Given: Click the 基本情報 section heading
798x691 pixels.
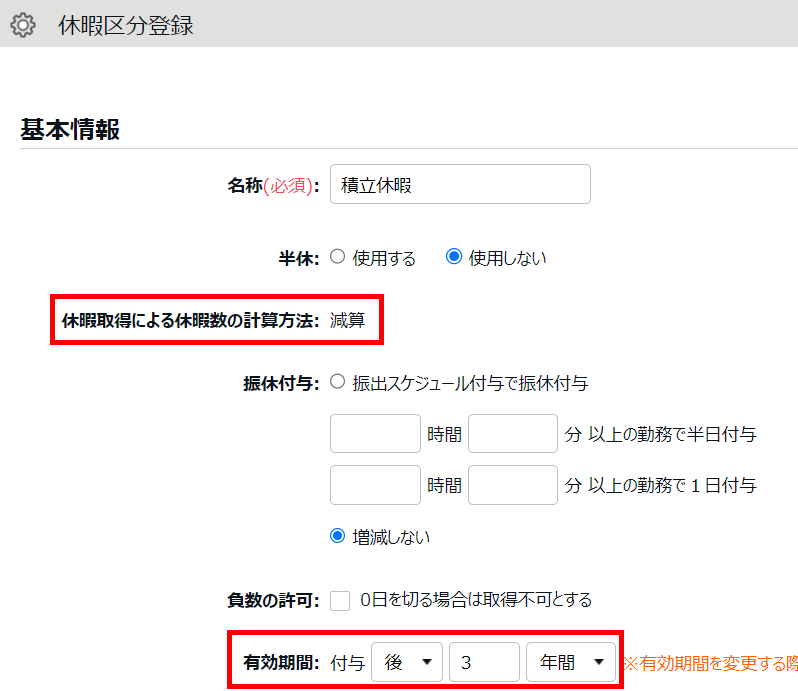Looking at the screenshot, I should pos(70,130).
